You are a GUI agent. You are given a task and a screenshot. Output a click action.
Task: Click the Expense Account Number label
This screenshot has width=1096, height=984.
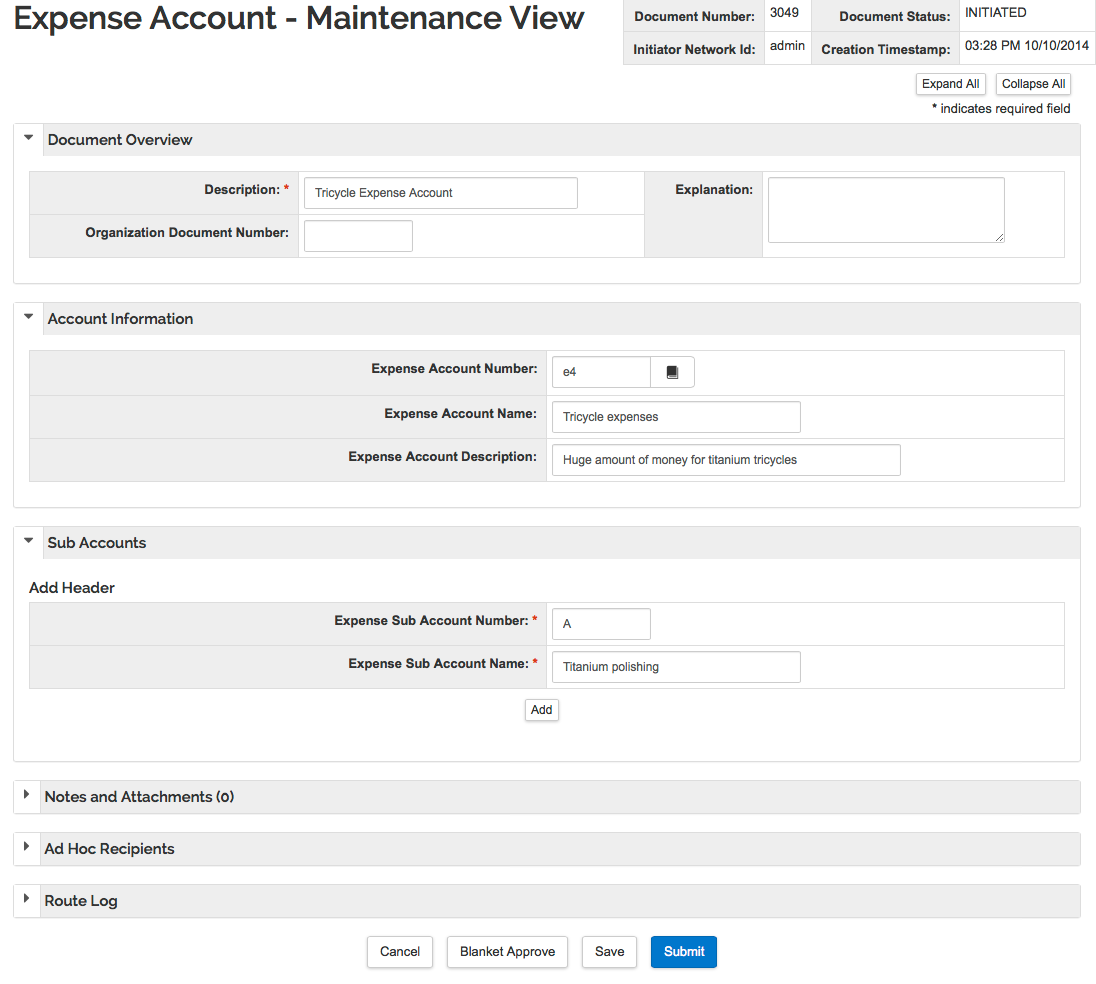pos(454,368)
